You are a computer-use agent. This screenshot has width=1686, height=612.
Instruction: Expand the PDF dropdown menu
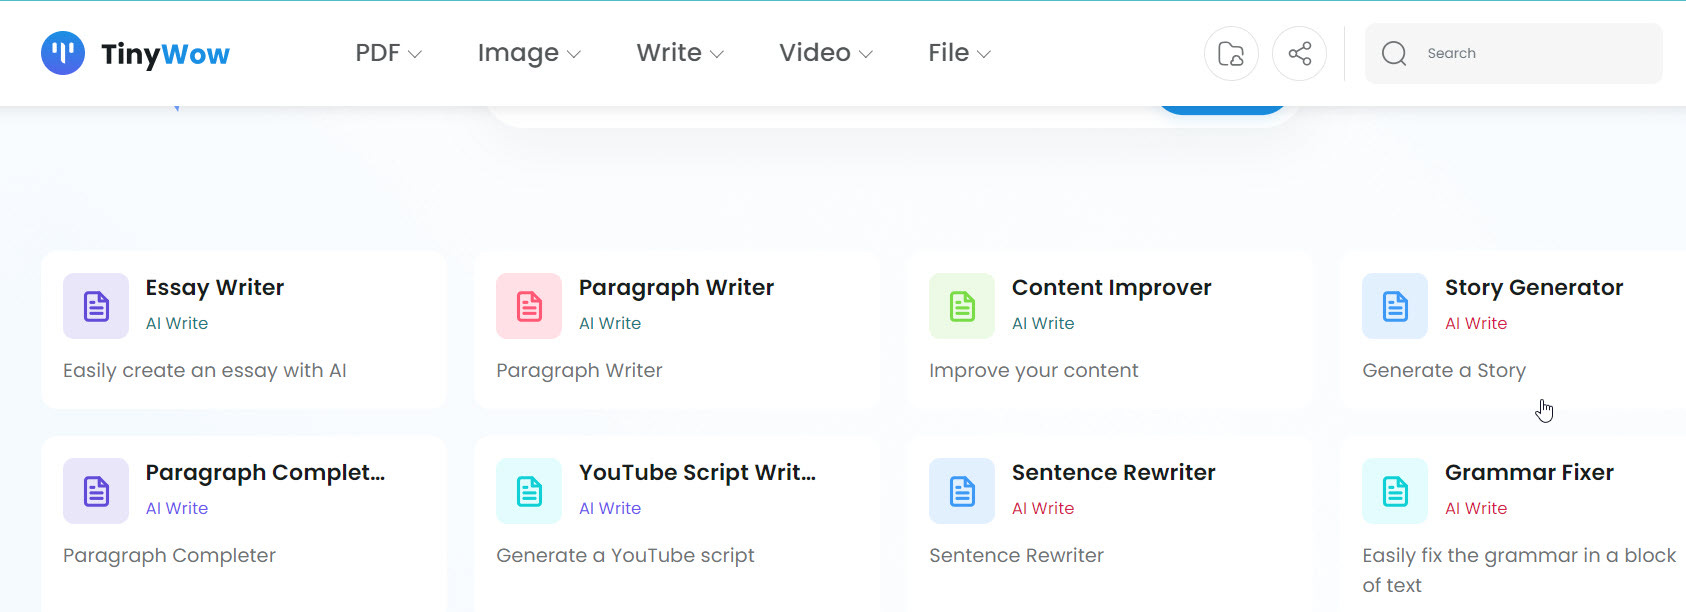pyautogui.click(x=388, y=53)
